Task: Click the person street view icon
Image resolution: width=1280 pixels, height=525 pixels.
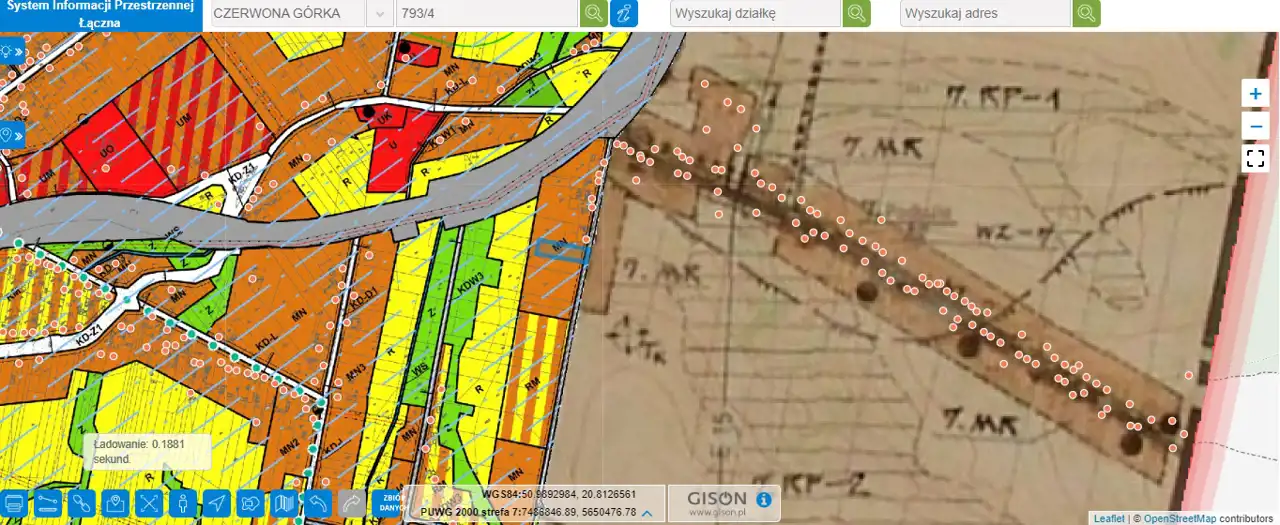Action: click(x=183, y=502)
